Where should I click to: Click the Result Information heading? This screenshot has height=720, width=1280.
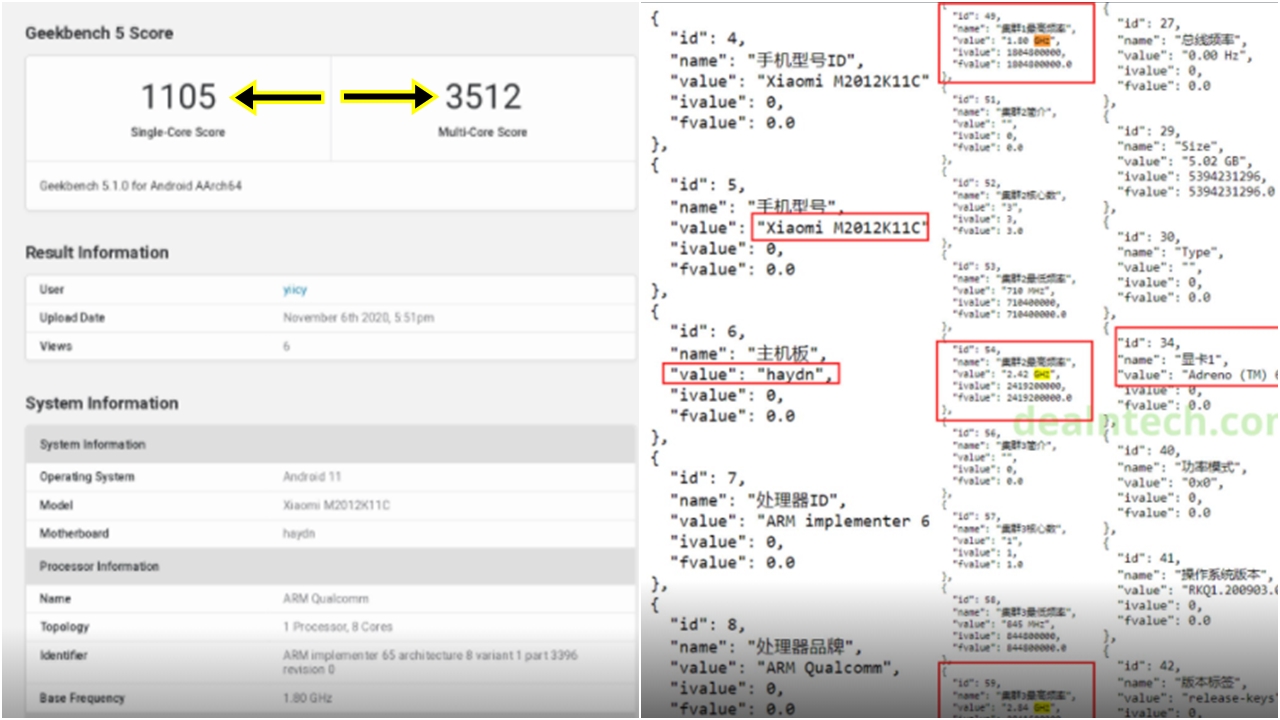pyautogui.click(x=97, y=252)
